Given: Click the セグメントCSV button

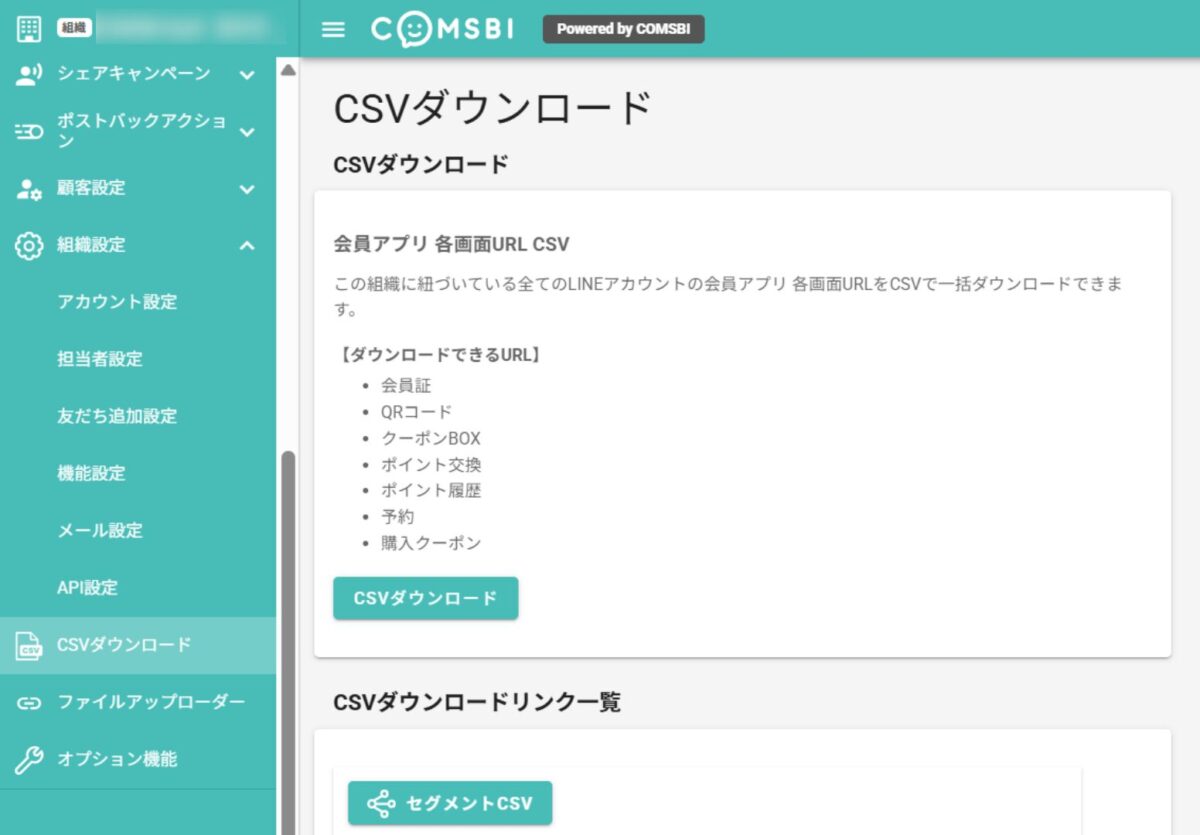Looking at the screenshot, I should click(450, 803).
